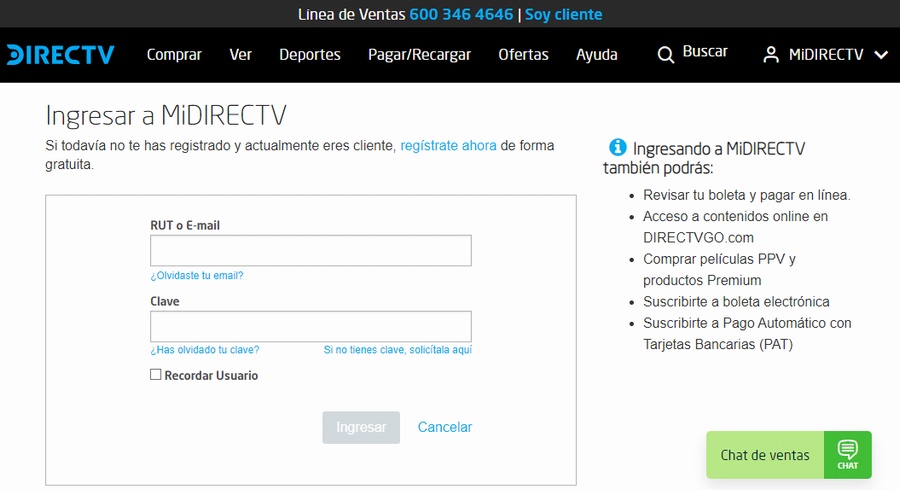Screen dimensions: 900x490
Task: Call sales number 600 346 4646
Action: tap(461, 14)
